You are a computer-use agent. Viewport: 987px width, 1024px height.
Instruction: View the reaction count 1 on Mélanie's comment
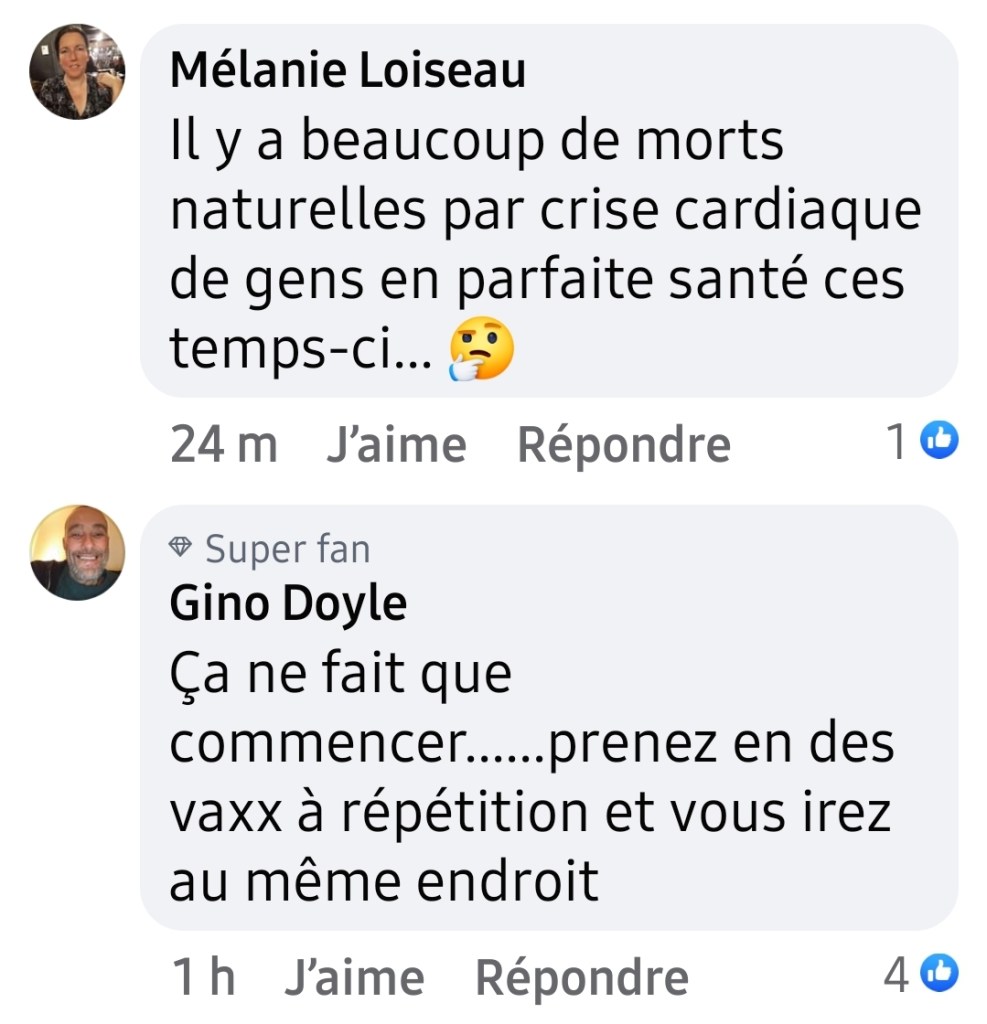[x=899, y=441]
